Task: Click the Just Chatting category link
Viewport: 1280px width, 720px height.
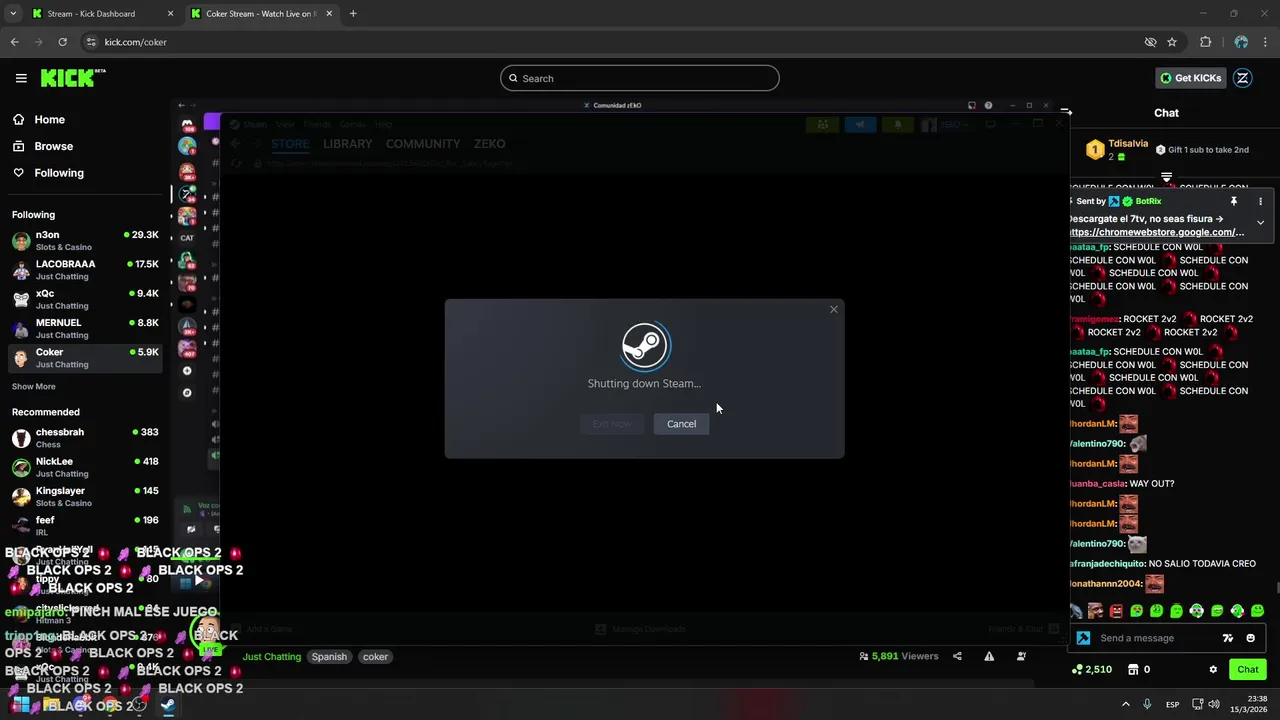Action: (x=272, y=657)
